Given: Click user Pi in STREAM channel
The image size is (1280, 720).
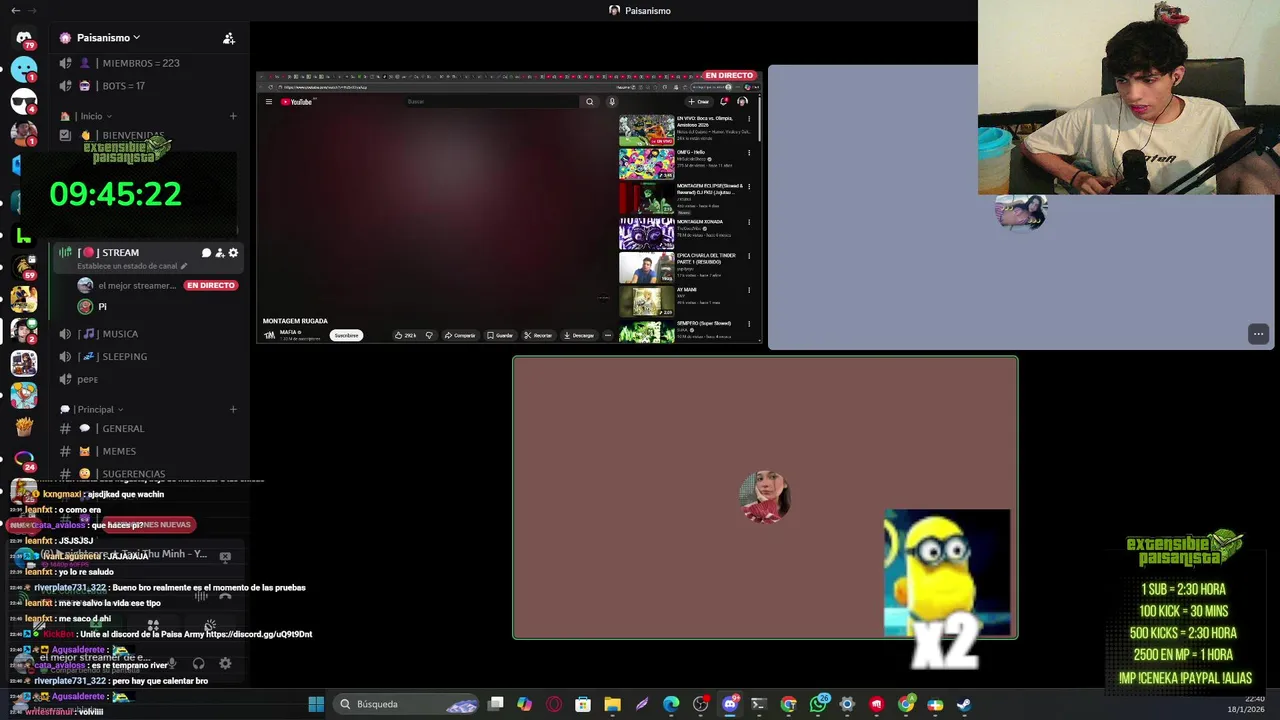Looking at the screenshot, I should tap(102, 307).
